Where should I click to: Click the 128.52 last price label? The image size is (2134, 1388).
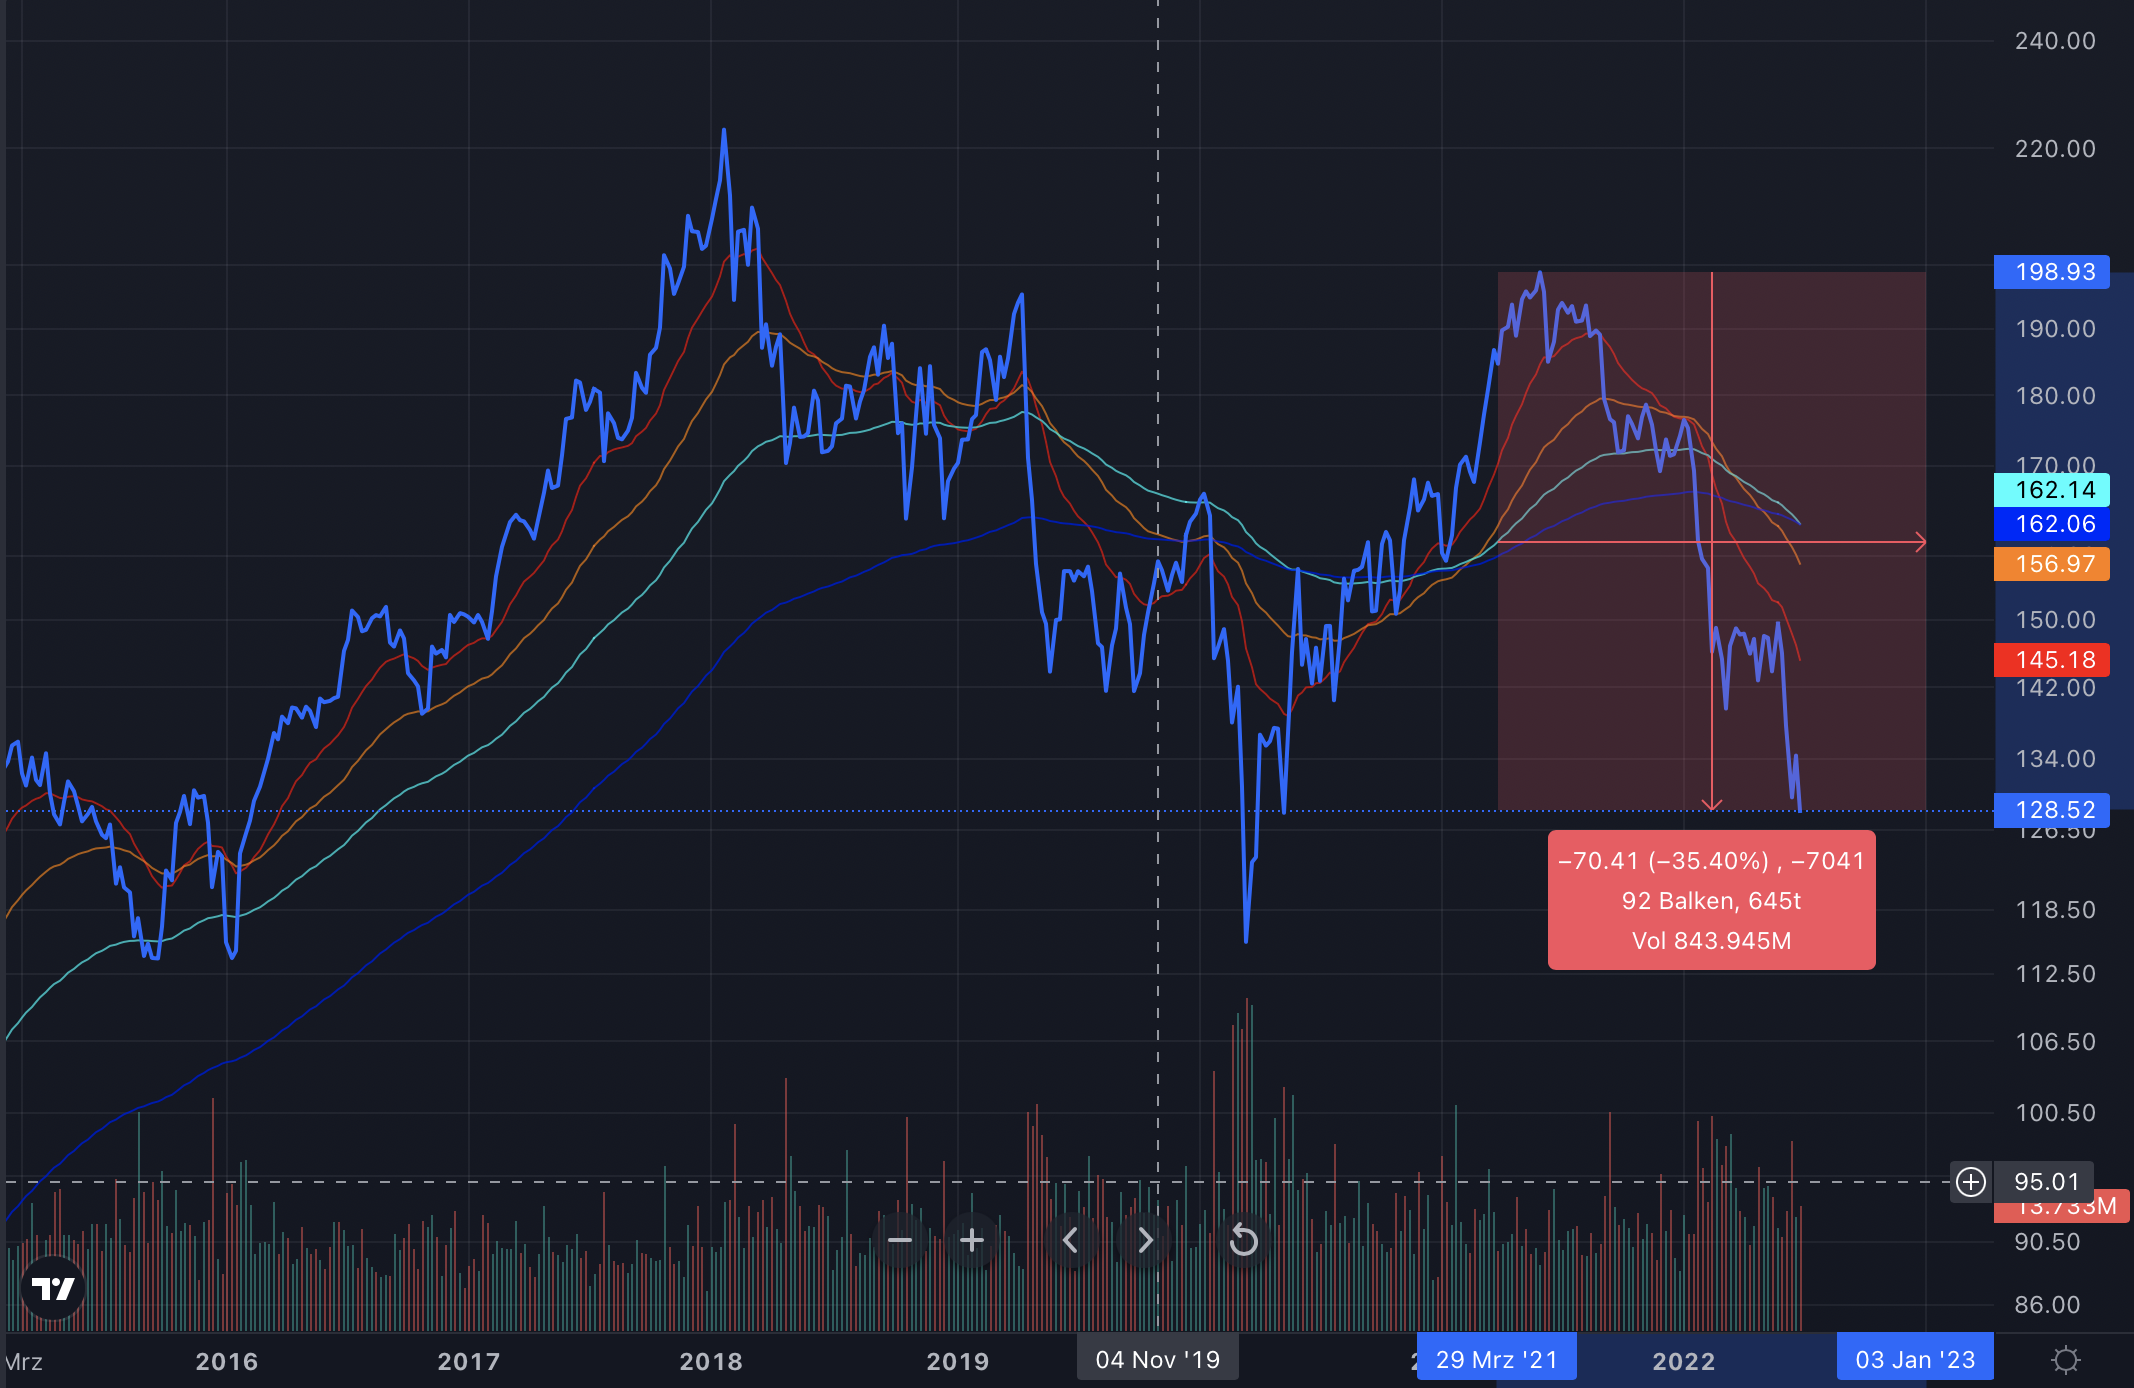[x=2052, y=810]
